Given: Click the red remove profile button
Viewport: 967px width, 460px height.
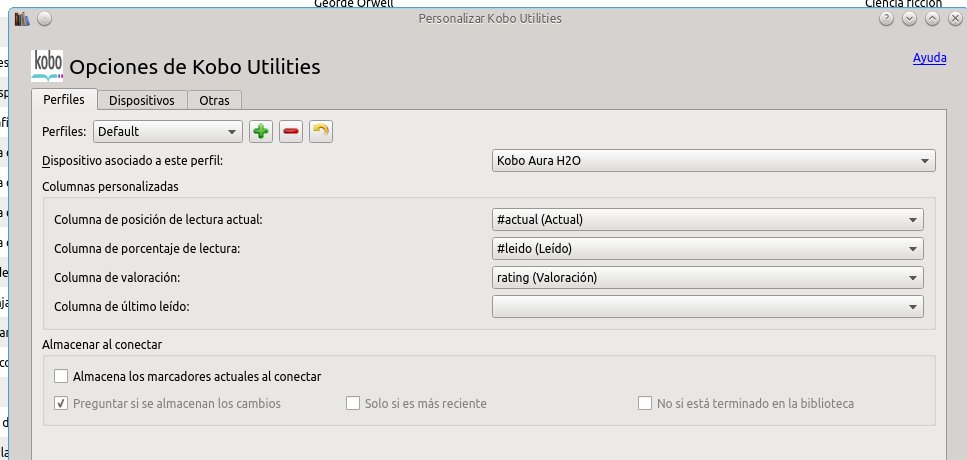Looking at the screenshot, I should tap(291, 131).
